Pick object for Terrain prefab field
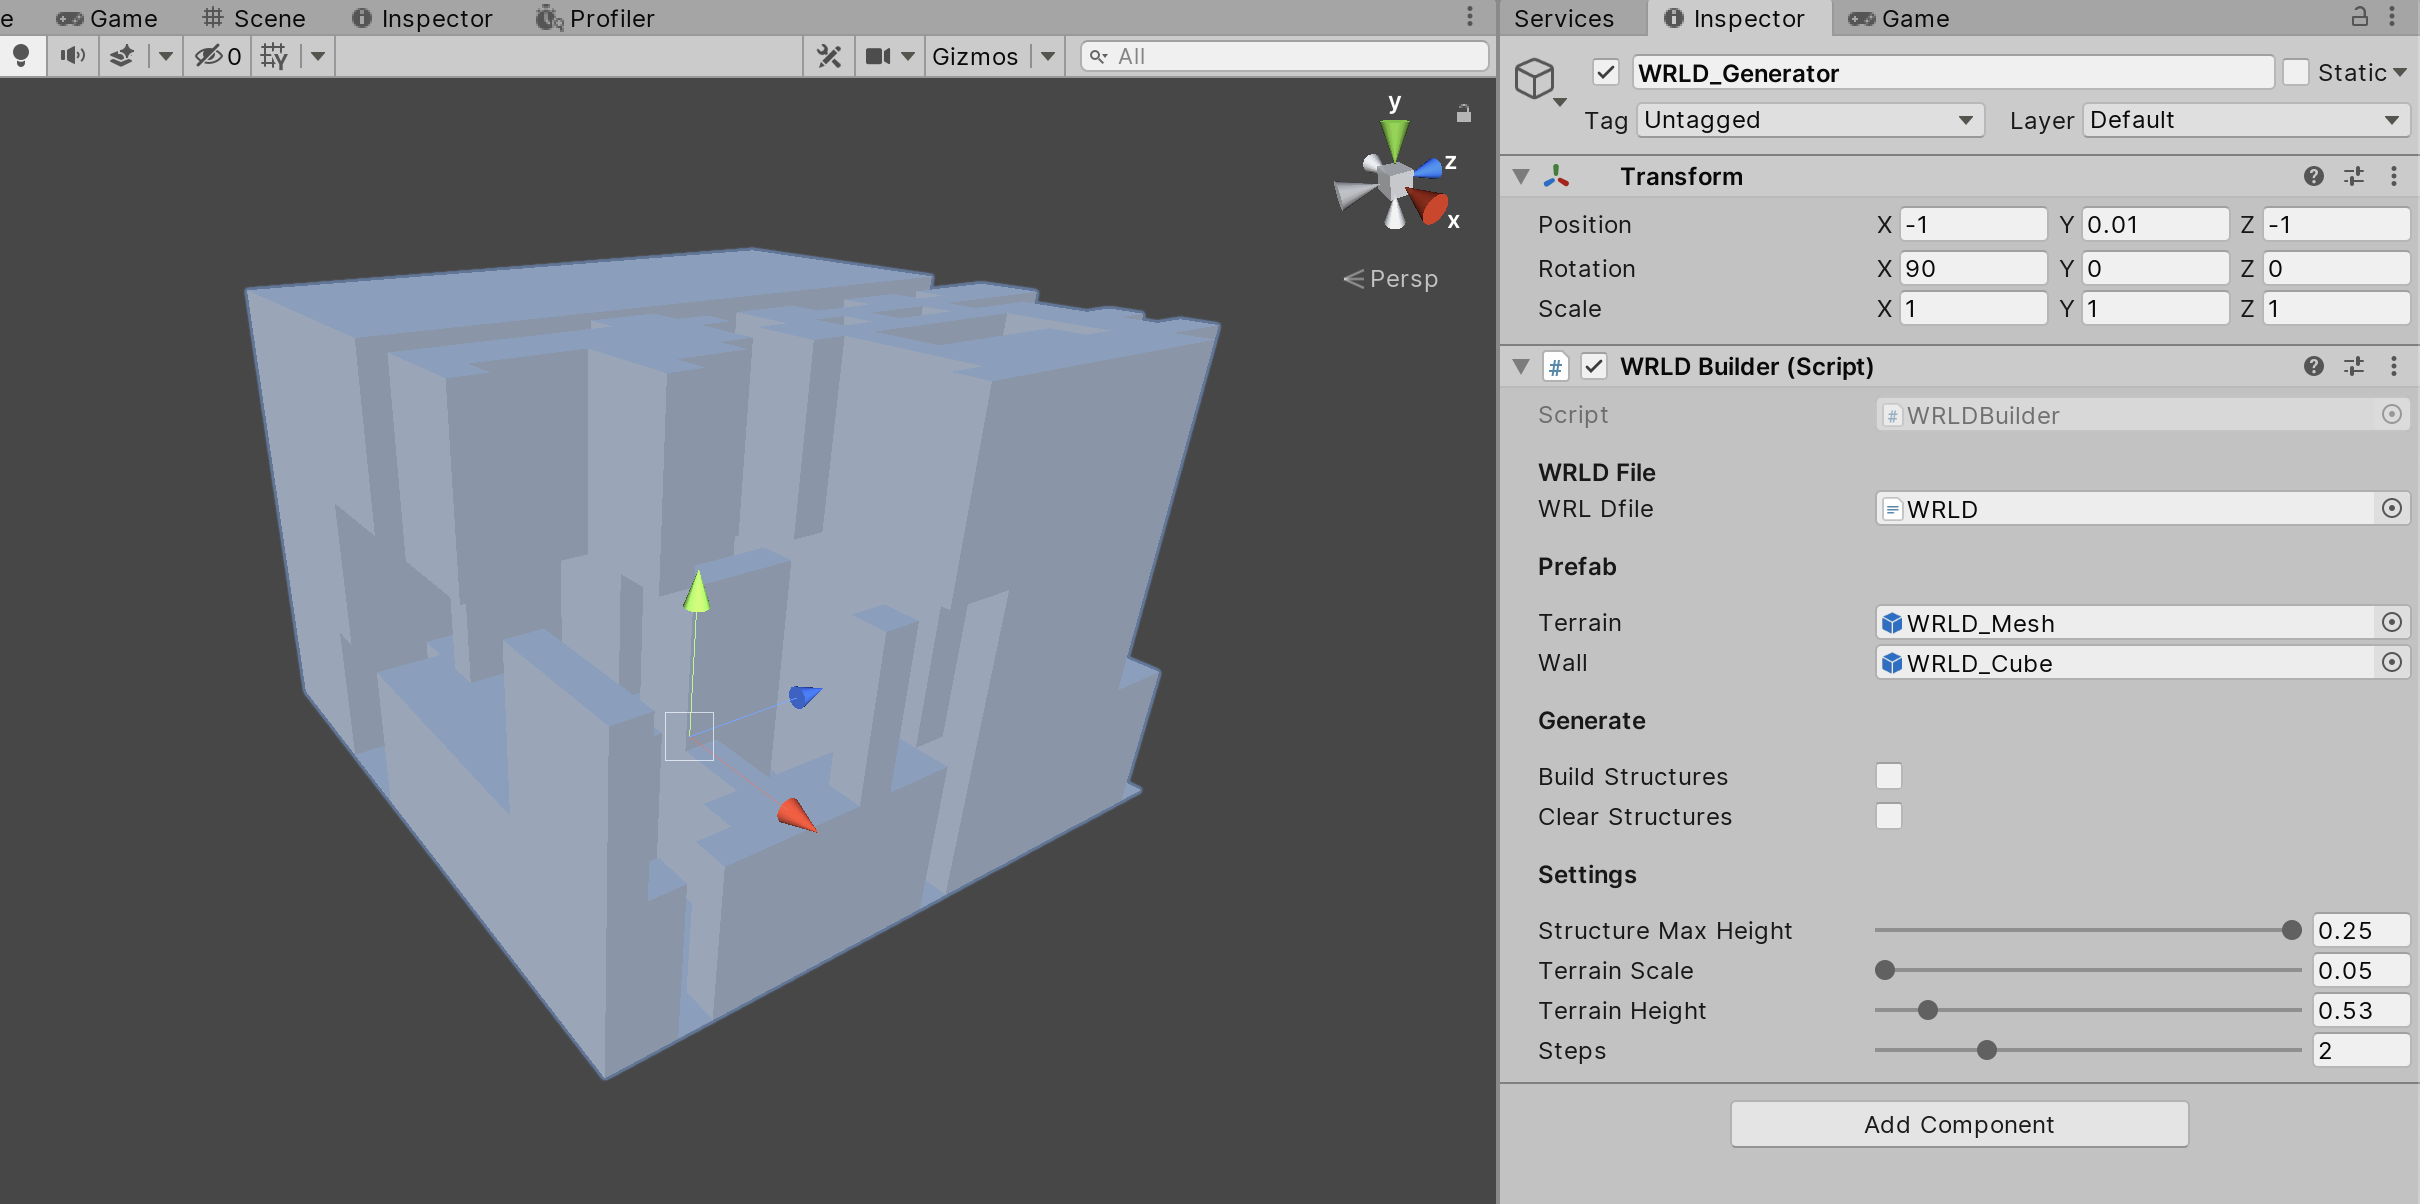The image size is (2420, 1204). pos(2391,623)
